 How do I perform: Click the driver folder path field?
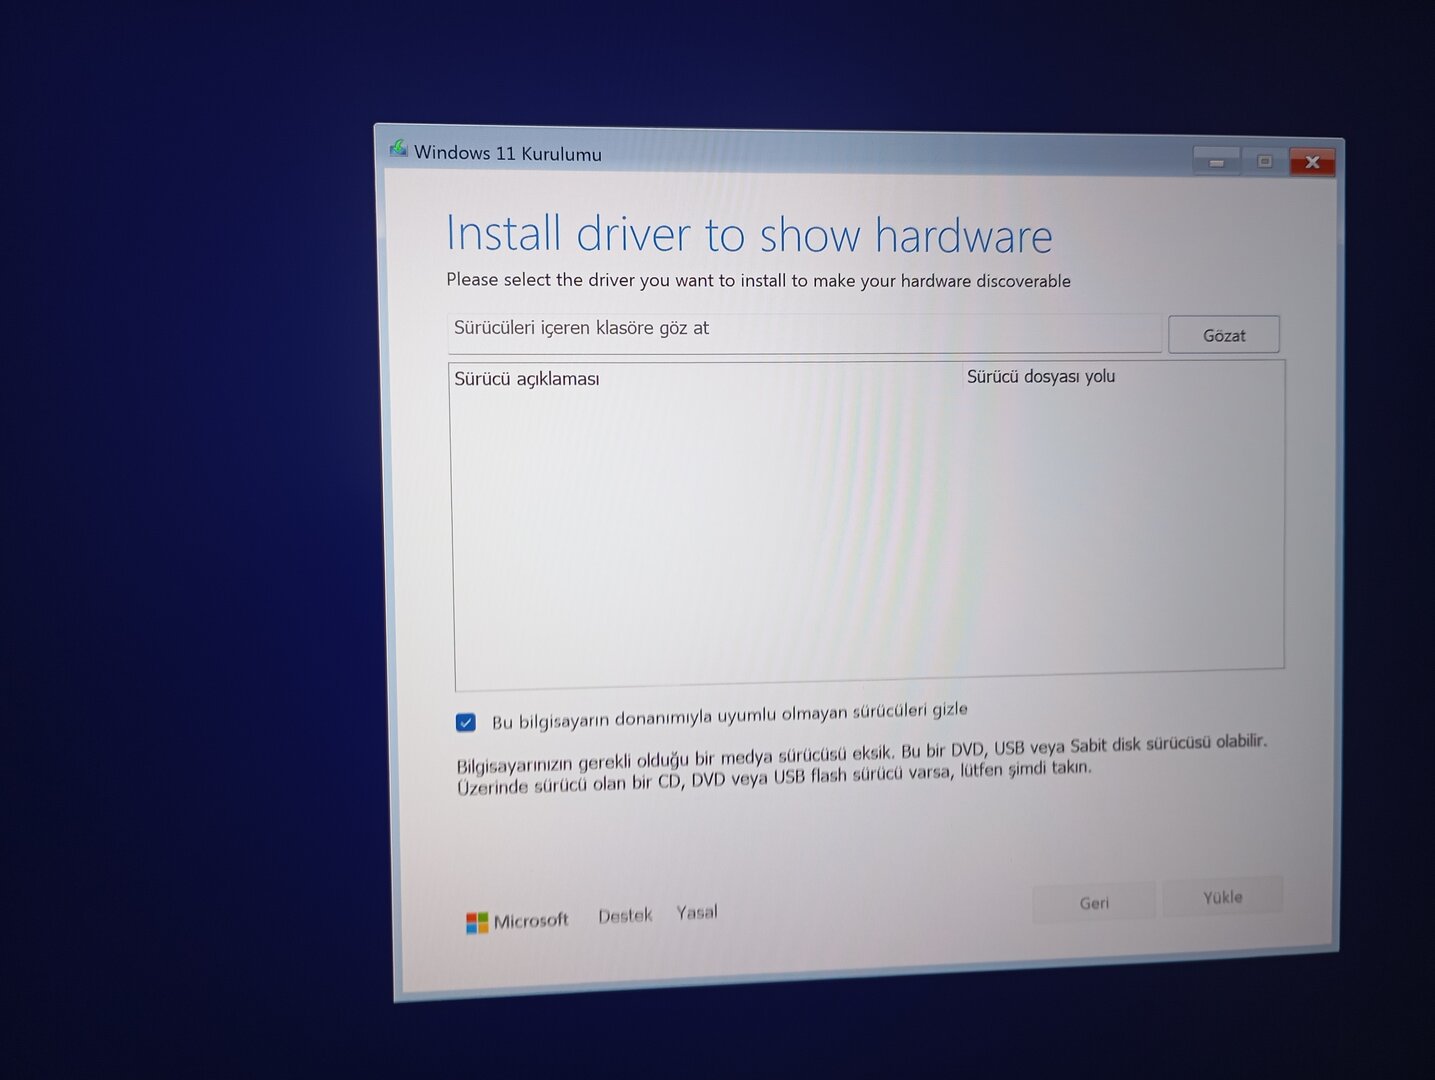804,332
